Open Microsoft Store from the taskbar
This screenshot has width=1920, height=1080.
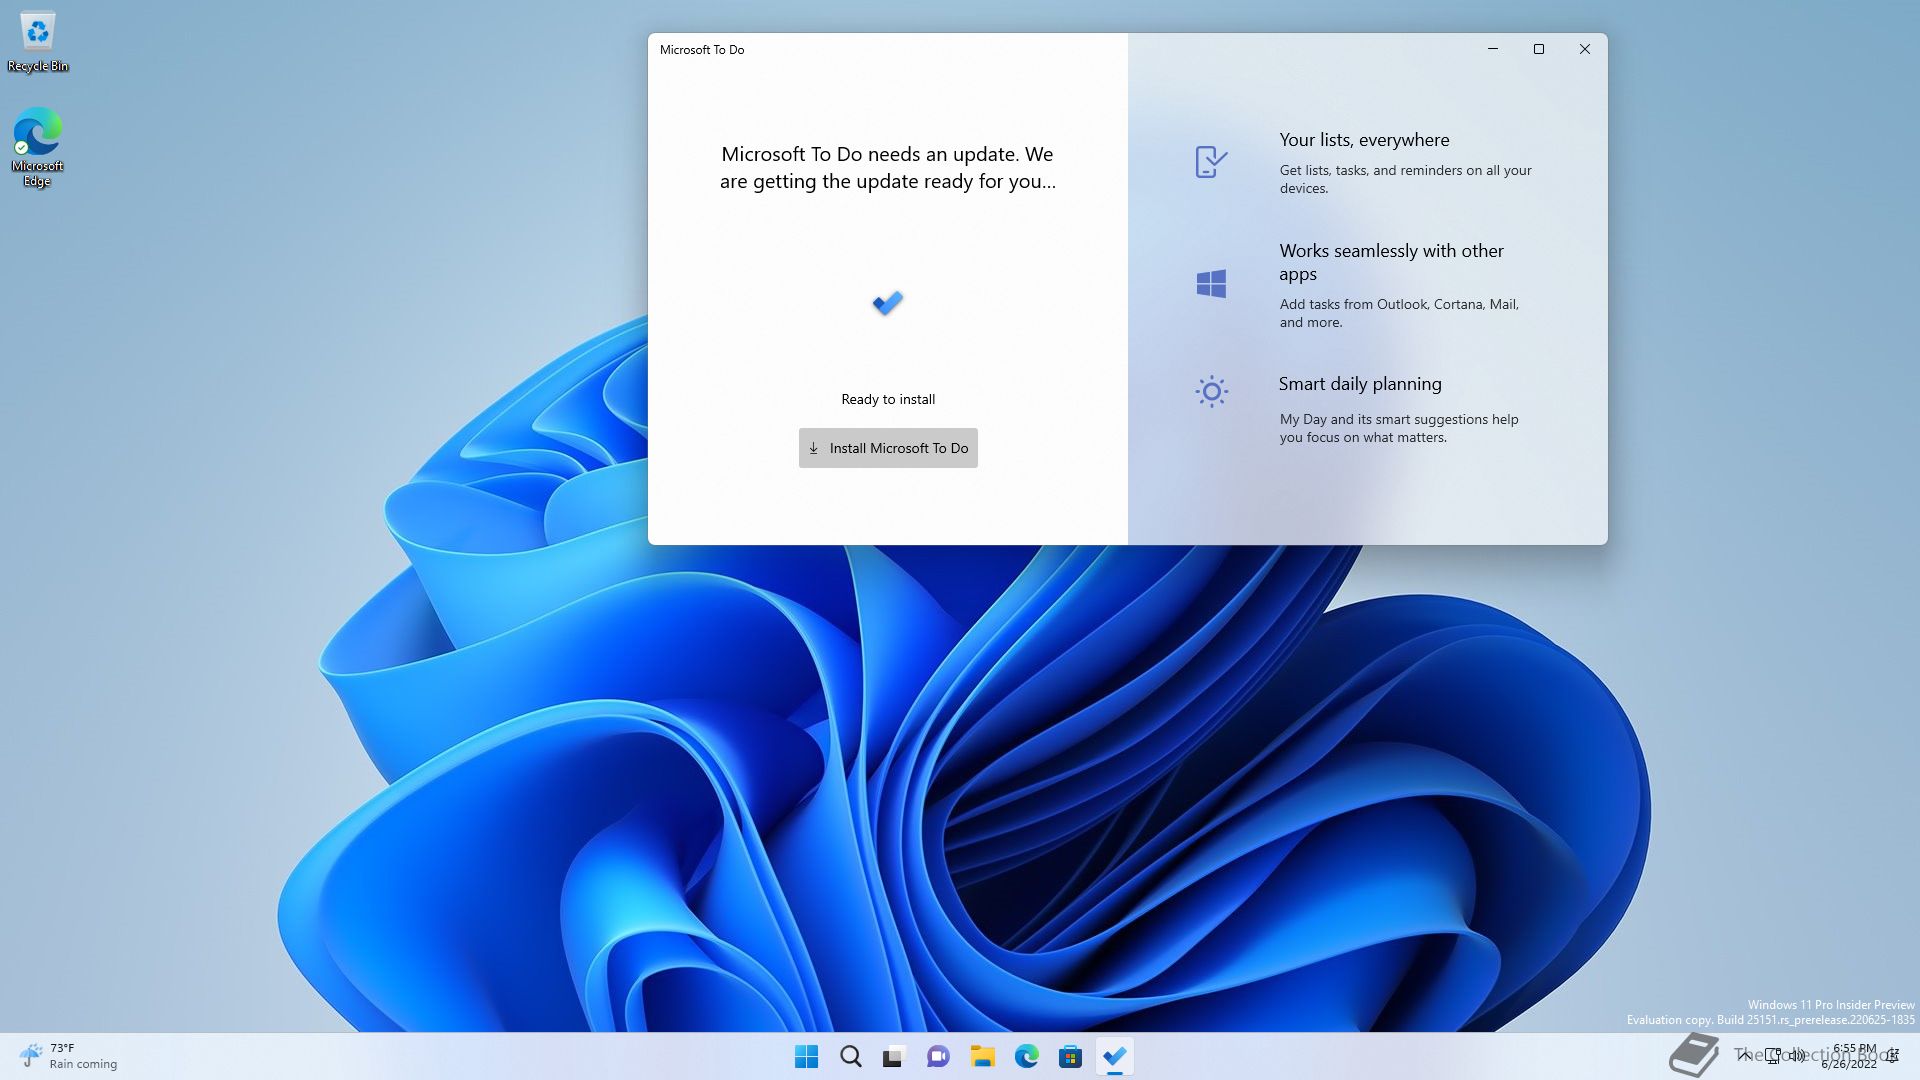click(1070, 1056)
